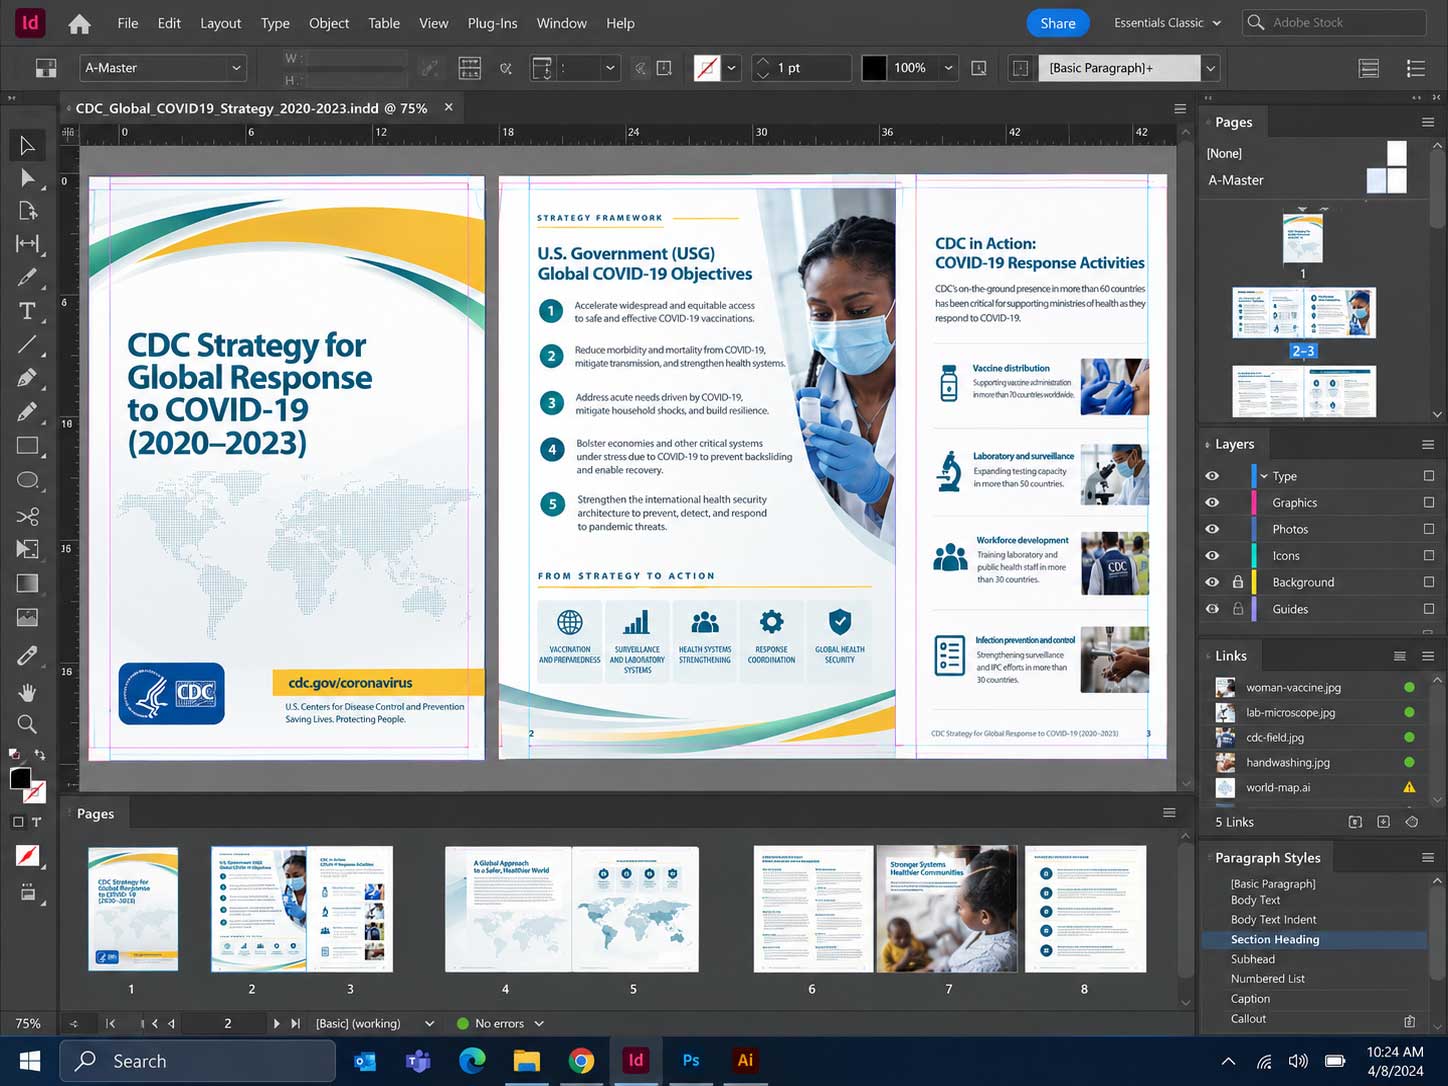Open Photoshop from the taskbar
Viewport: 1448px width, 1086px height.
coord(691,1060)
